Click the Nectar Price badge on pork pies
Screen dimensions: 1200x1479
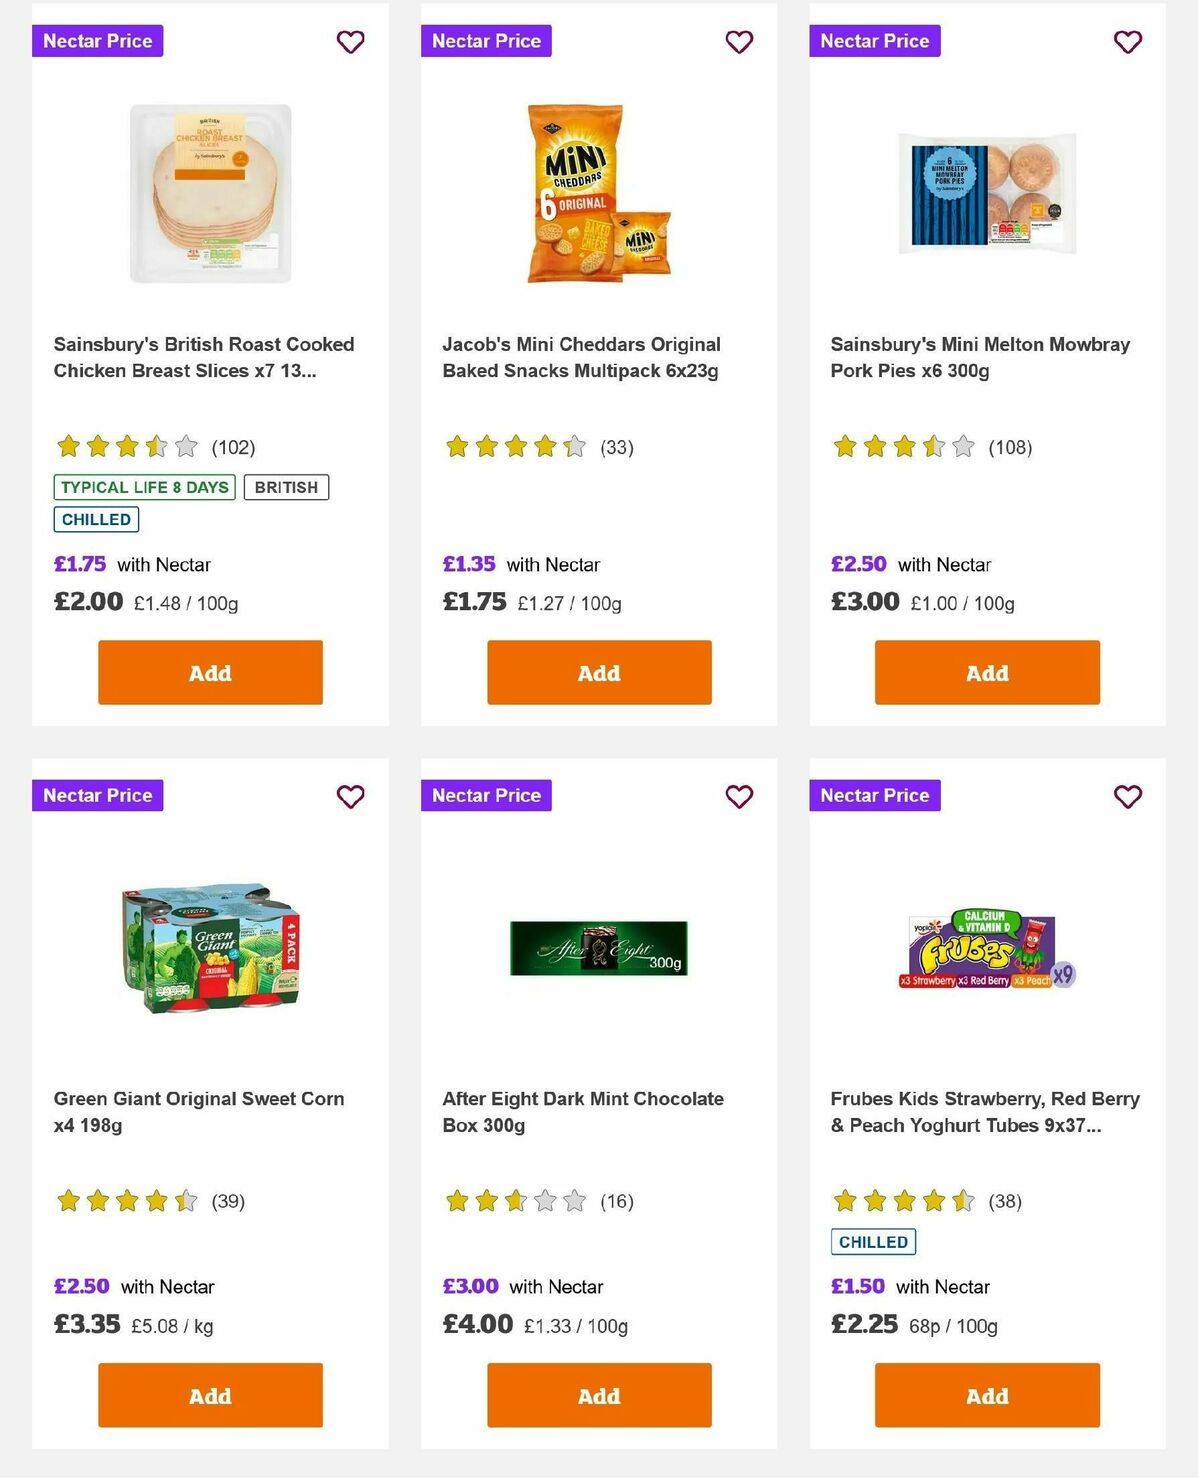pos(874,41)
